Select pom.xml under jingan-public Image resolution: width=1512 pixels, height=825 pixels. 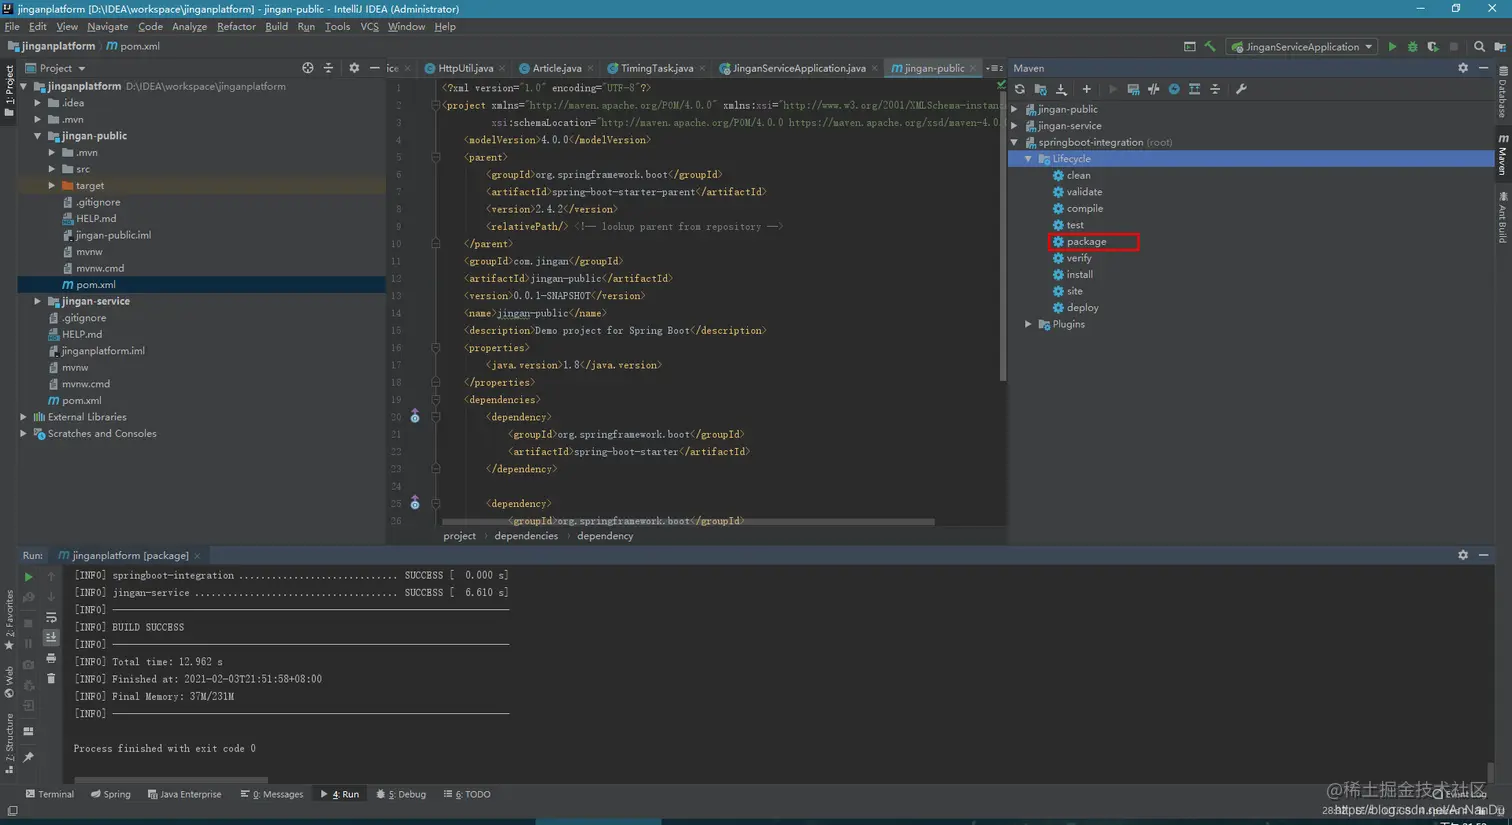tap(95, 285)
